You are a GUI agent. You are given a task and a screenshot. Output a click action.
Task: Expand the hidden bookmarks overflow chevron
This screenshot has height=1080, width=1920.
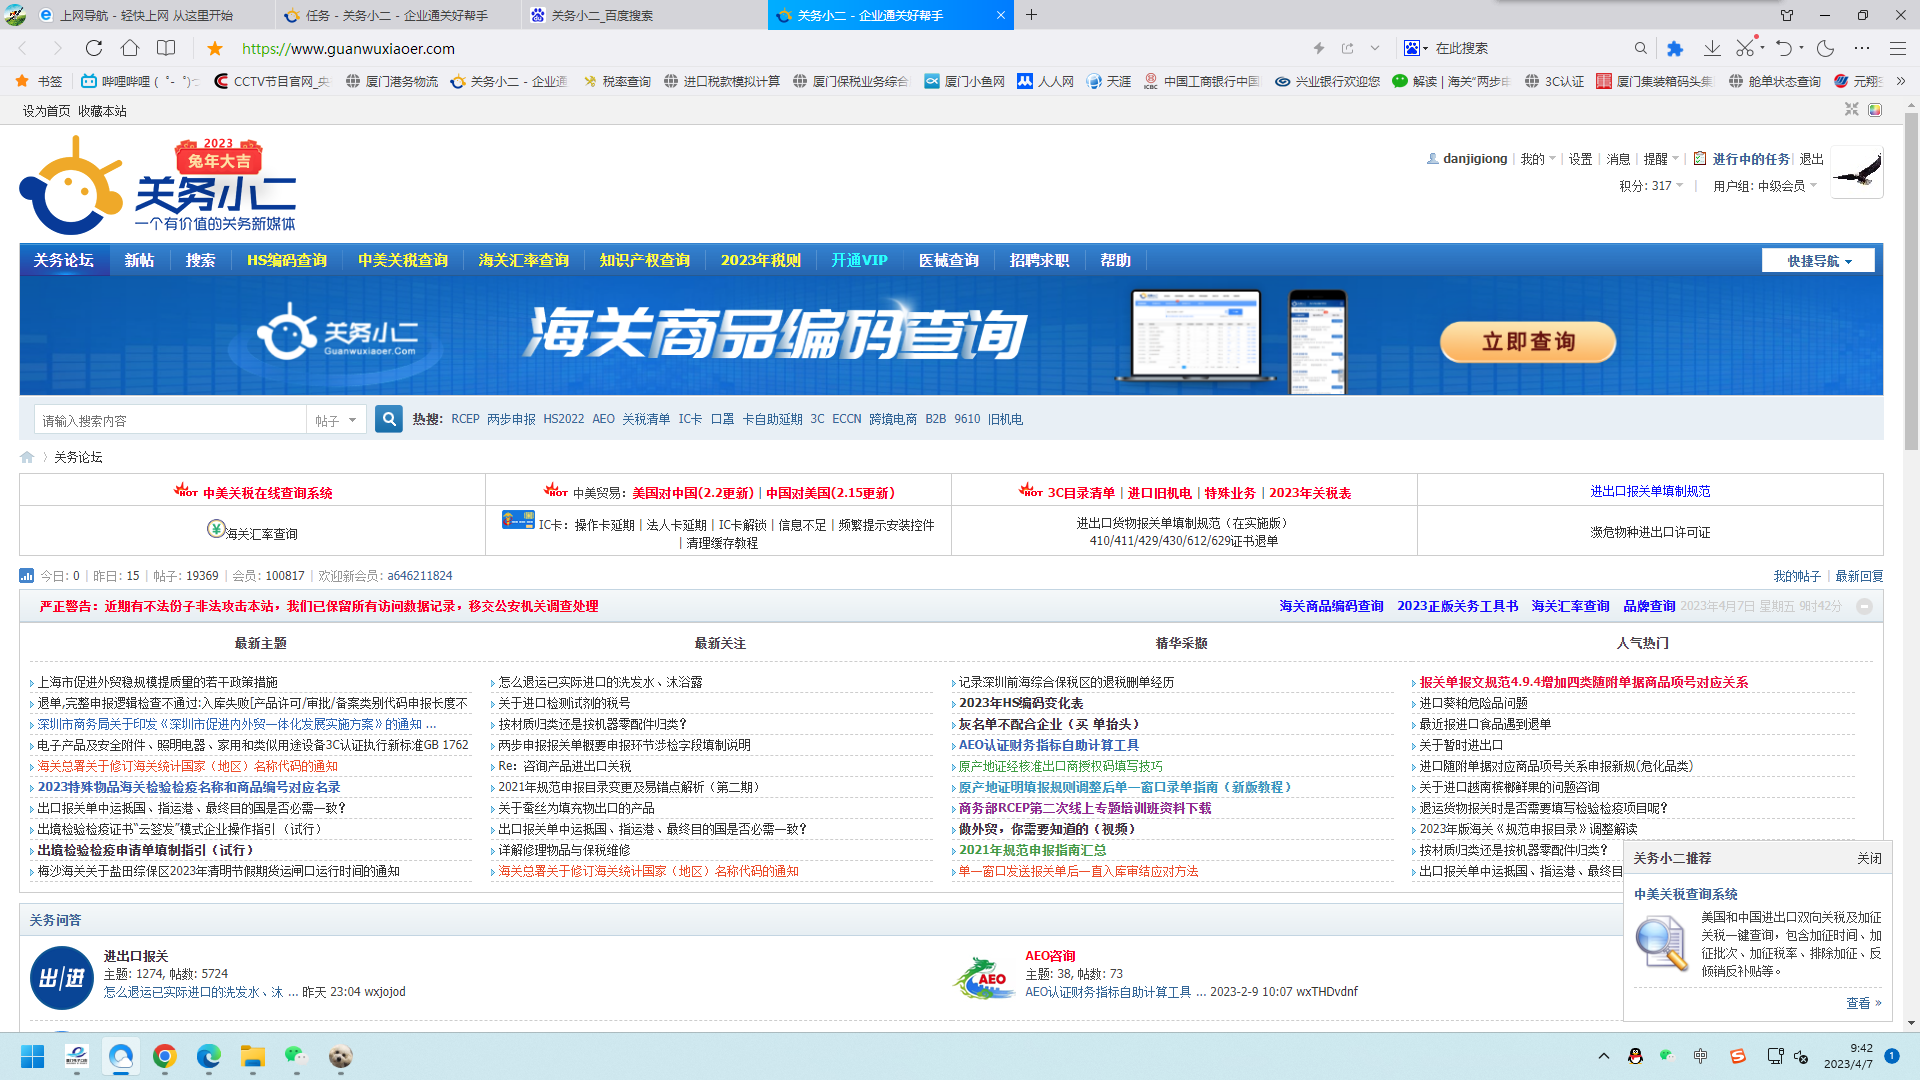[x=1901, y=81]
